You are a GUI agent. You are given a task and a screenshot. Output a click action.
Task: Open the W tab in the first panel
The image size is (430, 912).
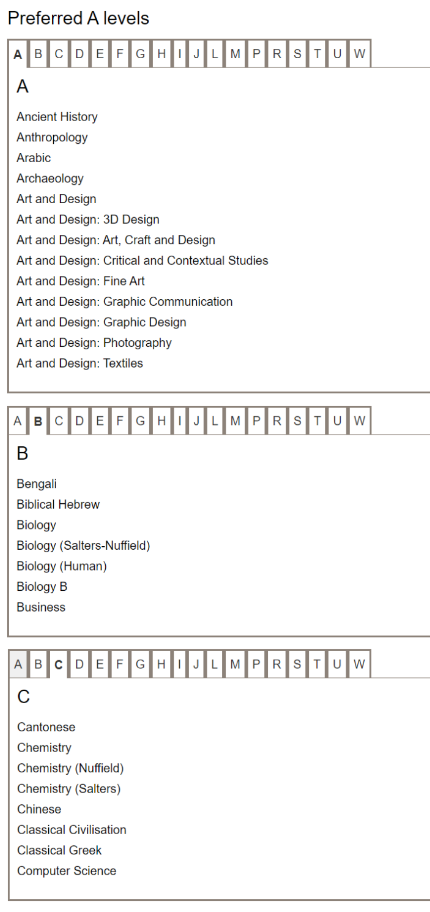point(360,54)
